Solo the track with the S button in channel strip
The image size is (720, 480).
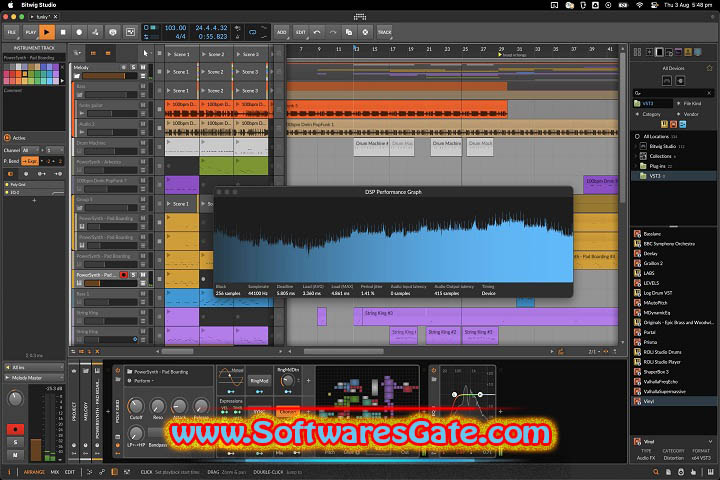point(15,442)
